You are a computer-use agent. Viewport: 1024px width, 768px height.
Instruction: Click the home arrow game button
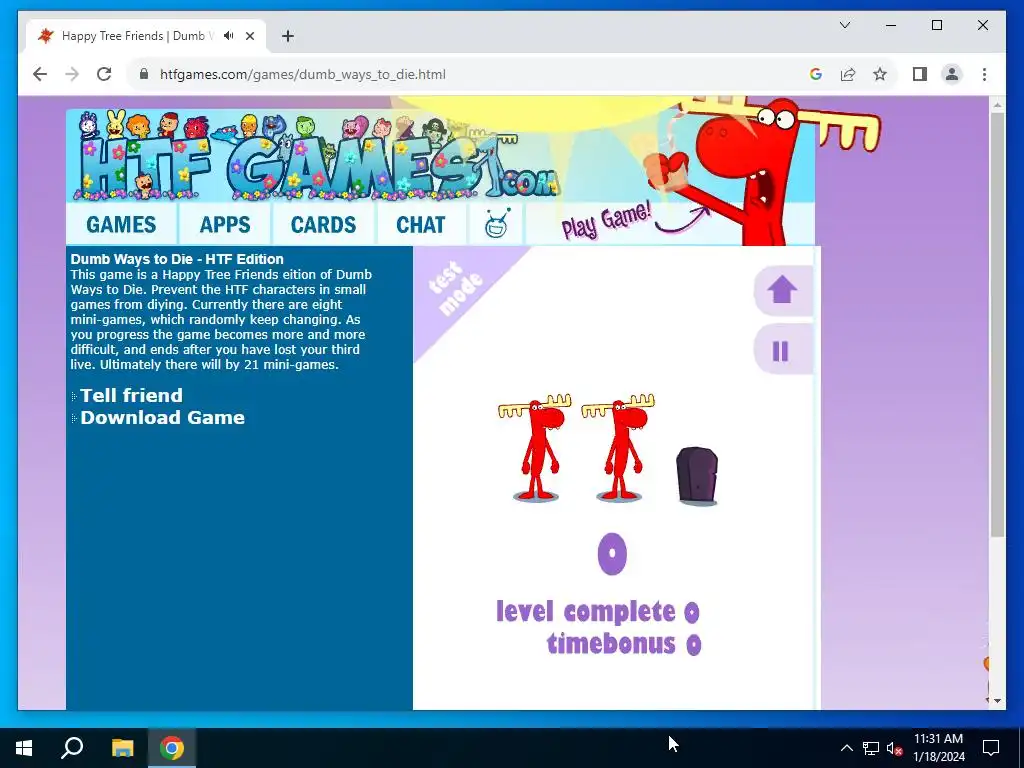(x=782, y=291)
